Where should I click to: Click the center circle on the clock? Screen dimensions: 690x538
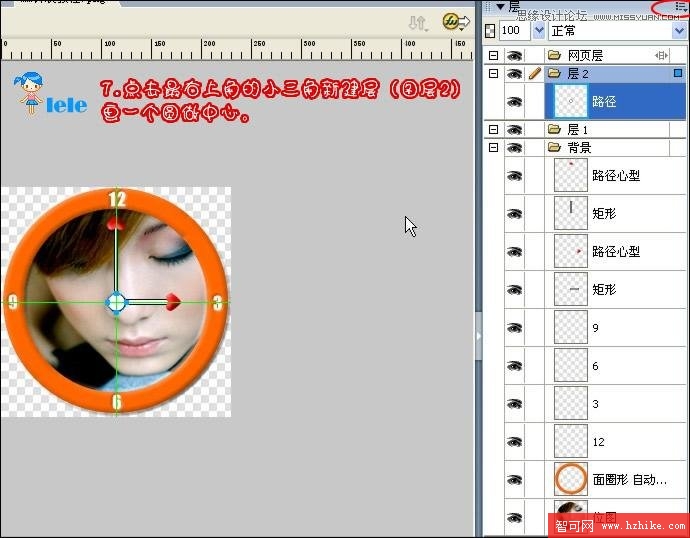116,301
